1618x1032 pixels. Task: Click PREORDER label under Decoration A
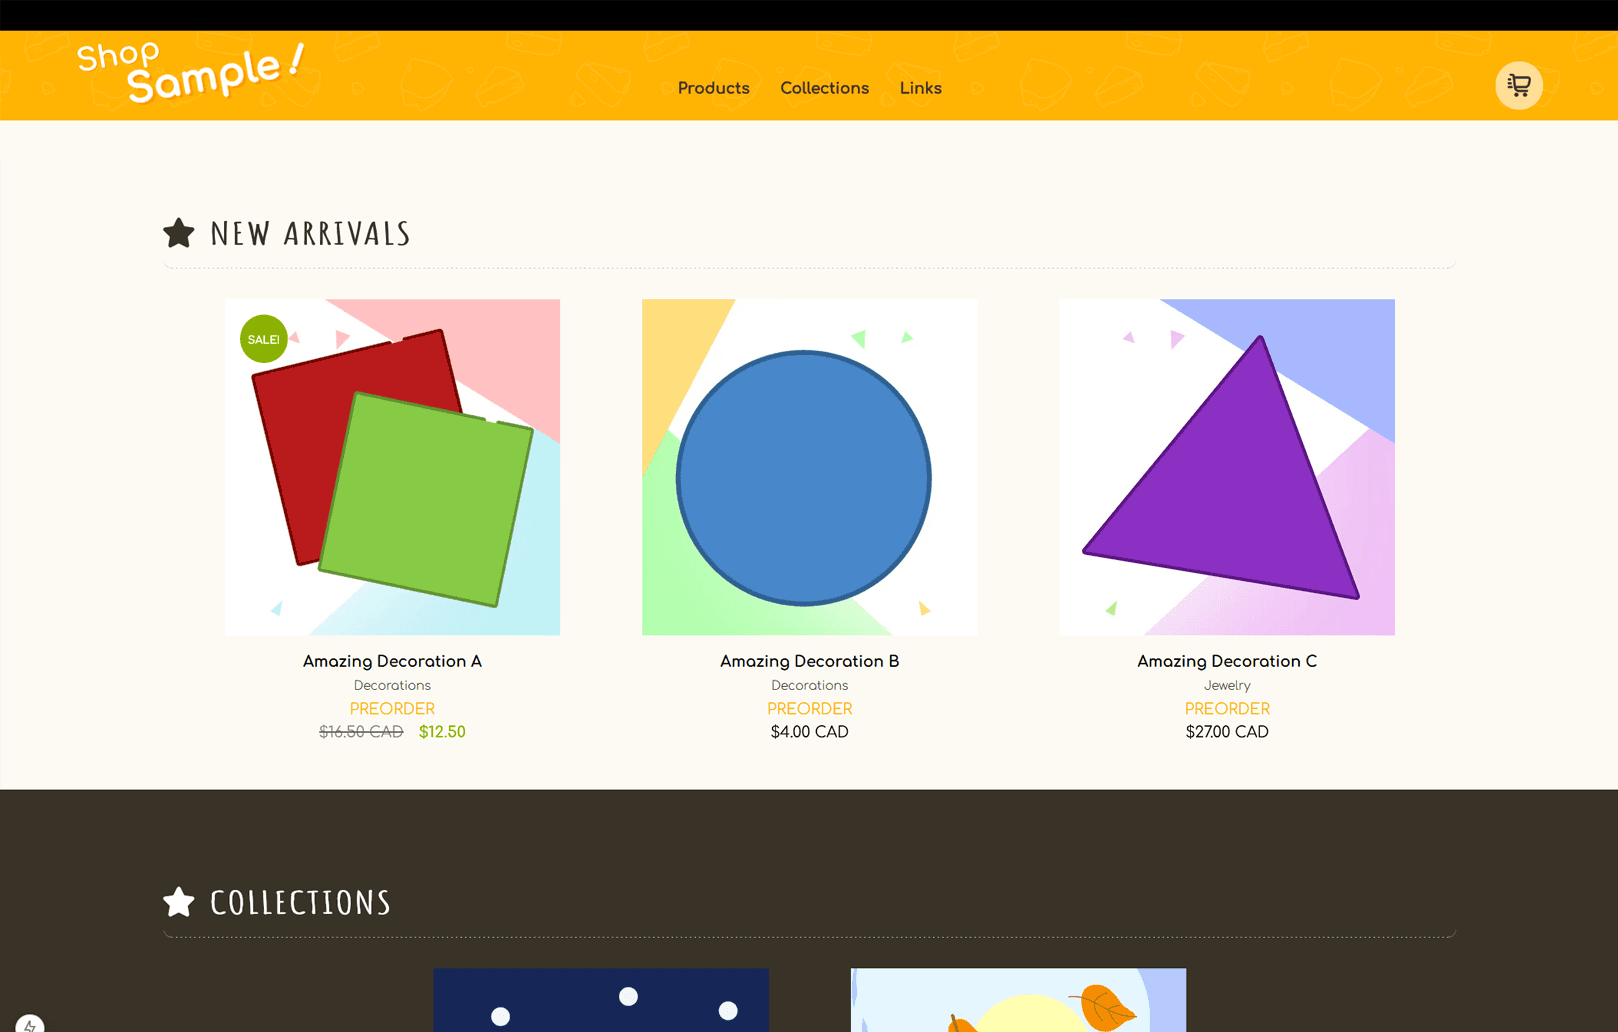(x=392, y=709)
